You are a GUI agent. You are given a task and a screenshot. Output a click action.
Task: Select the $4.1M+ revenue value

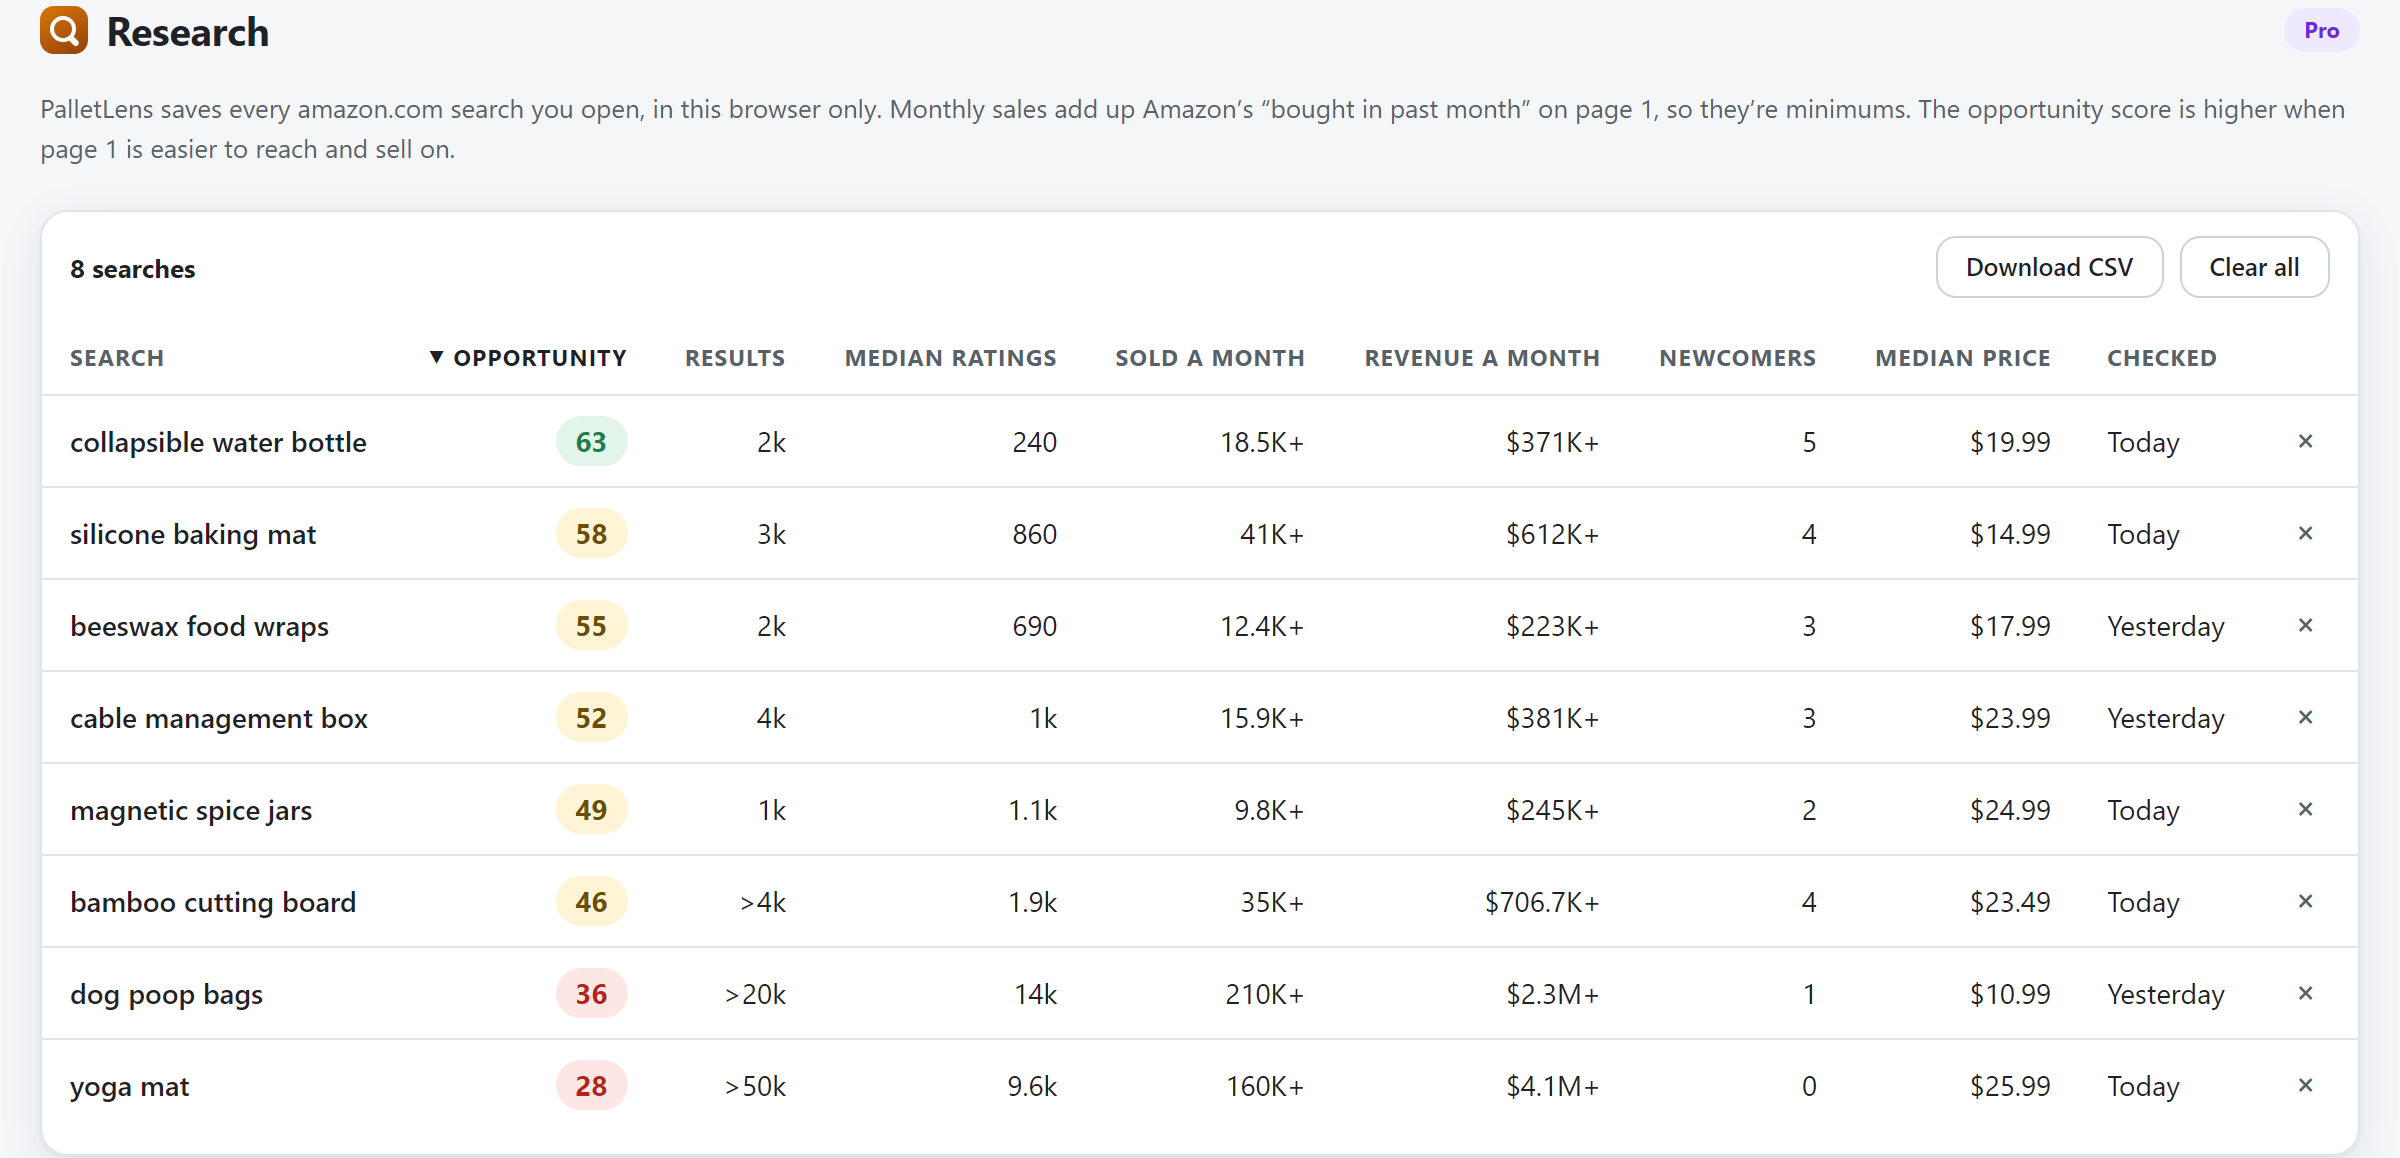click(x=1553, y=1086)
